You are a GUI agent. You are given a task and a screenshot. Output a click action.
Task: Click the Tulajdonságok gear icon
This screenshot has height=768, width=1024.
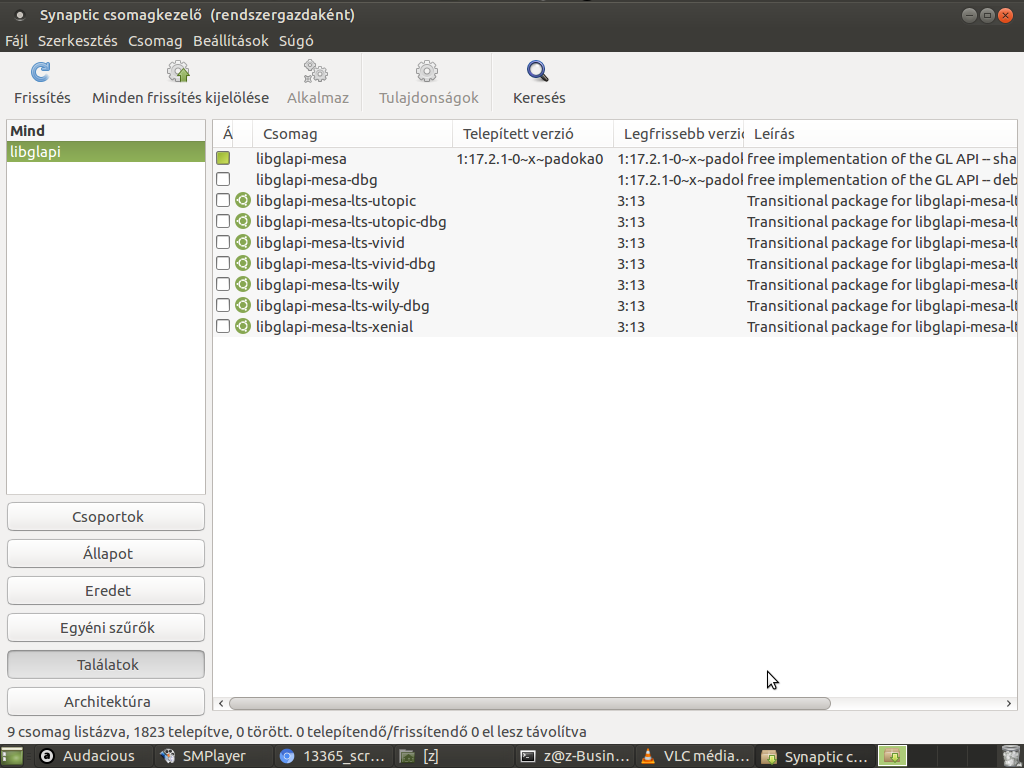click(x=427, y=72)
